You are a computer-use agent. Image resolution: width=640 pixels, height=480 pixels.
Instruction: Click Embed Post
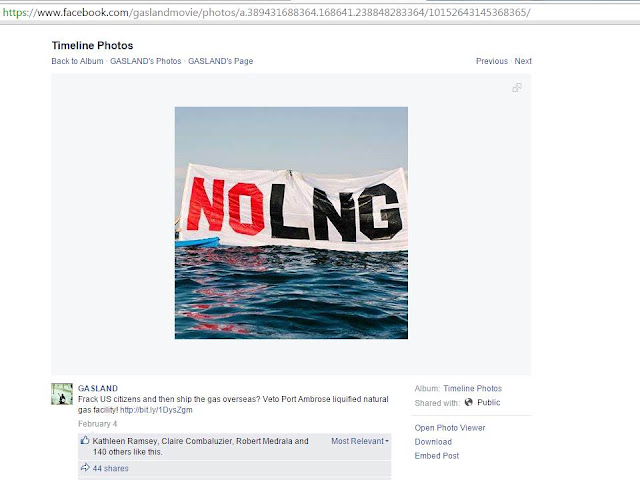click(437, 456)
